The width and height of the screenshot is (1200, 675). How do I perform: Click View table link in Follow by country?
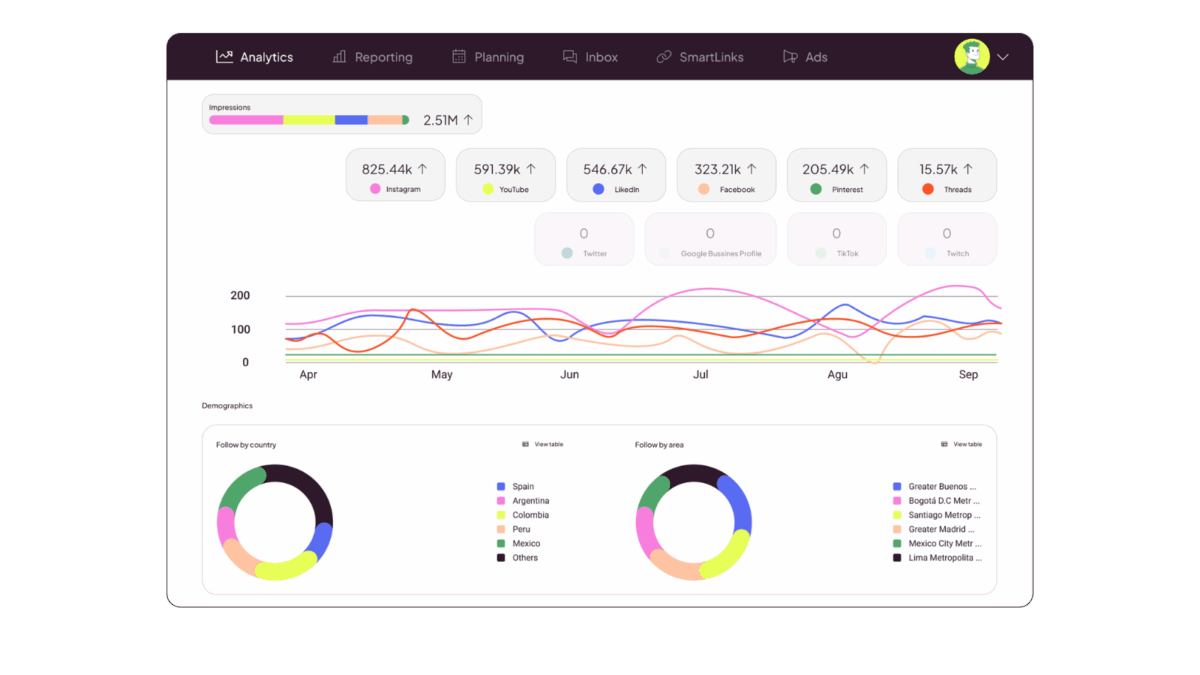click(549, 444)
